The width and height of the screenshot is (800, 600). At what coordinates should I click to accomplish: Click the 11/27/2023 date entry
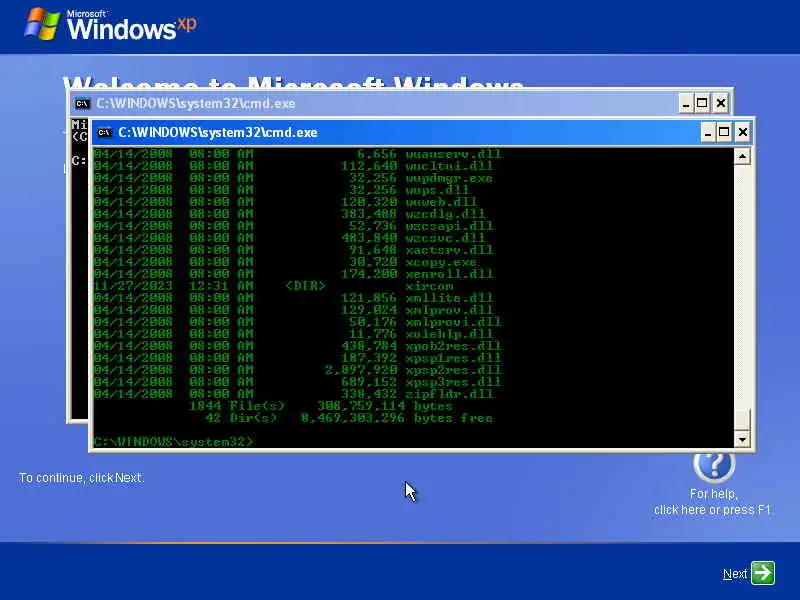tap(133, 286)
